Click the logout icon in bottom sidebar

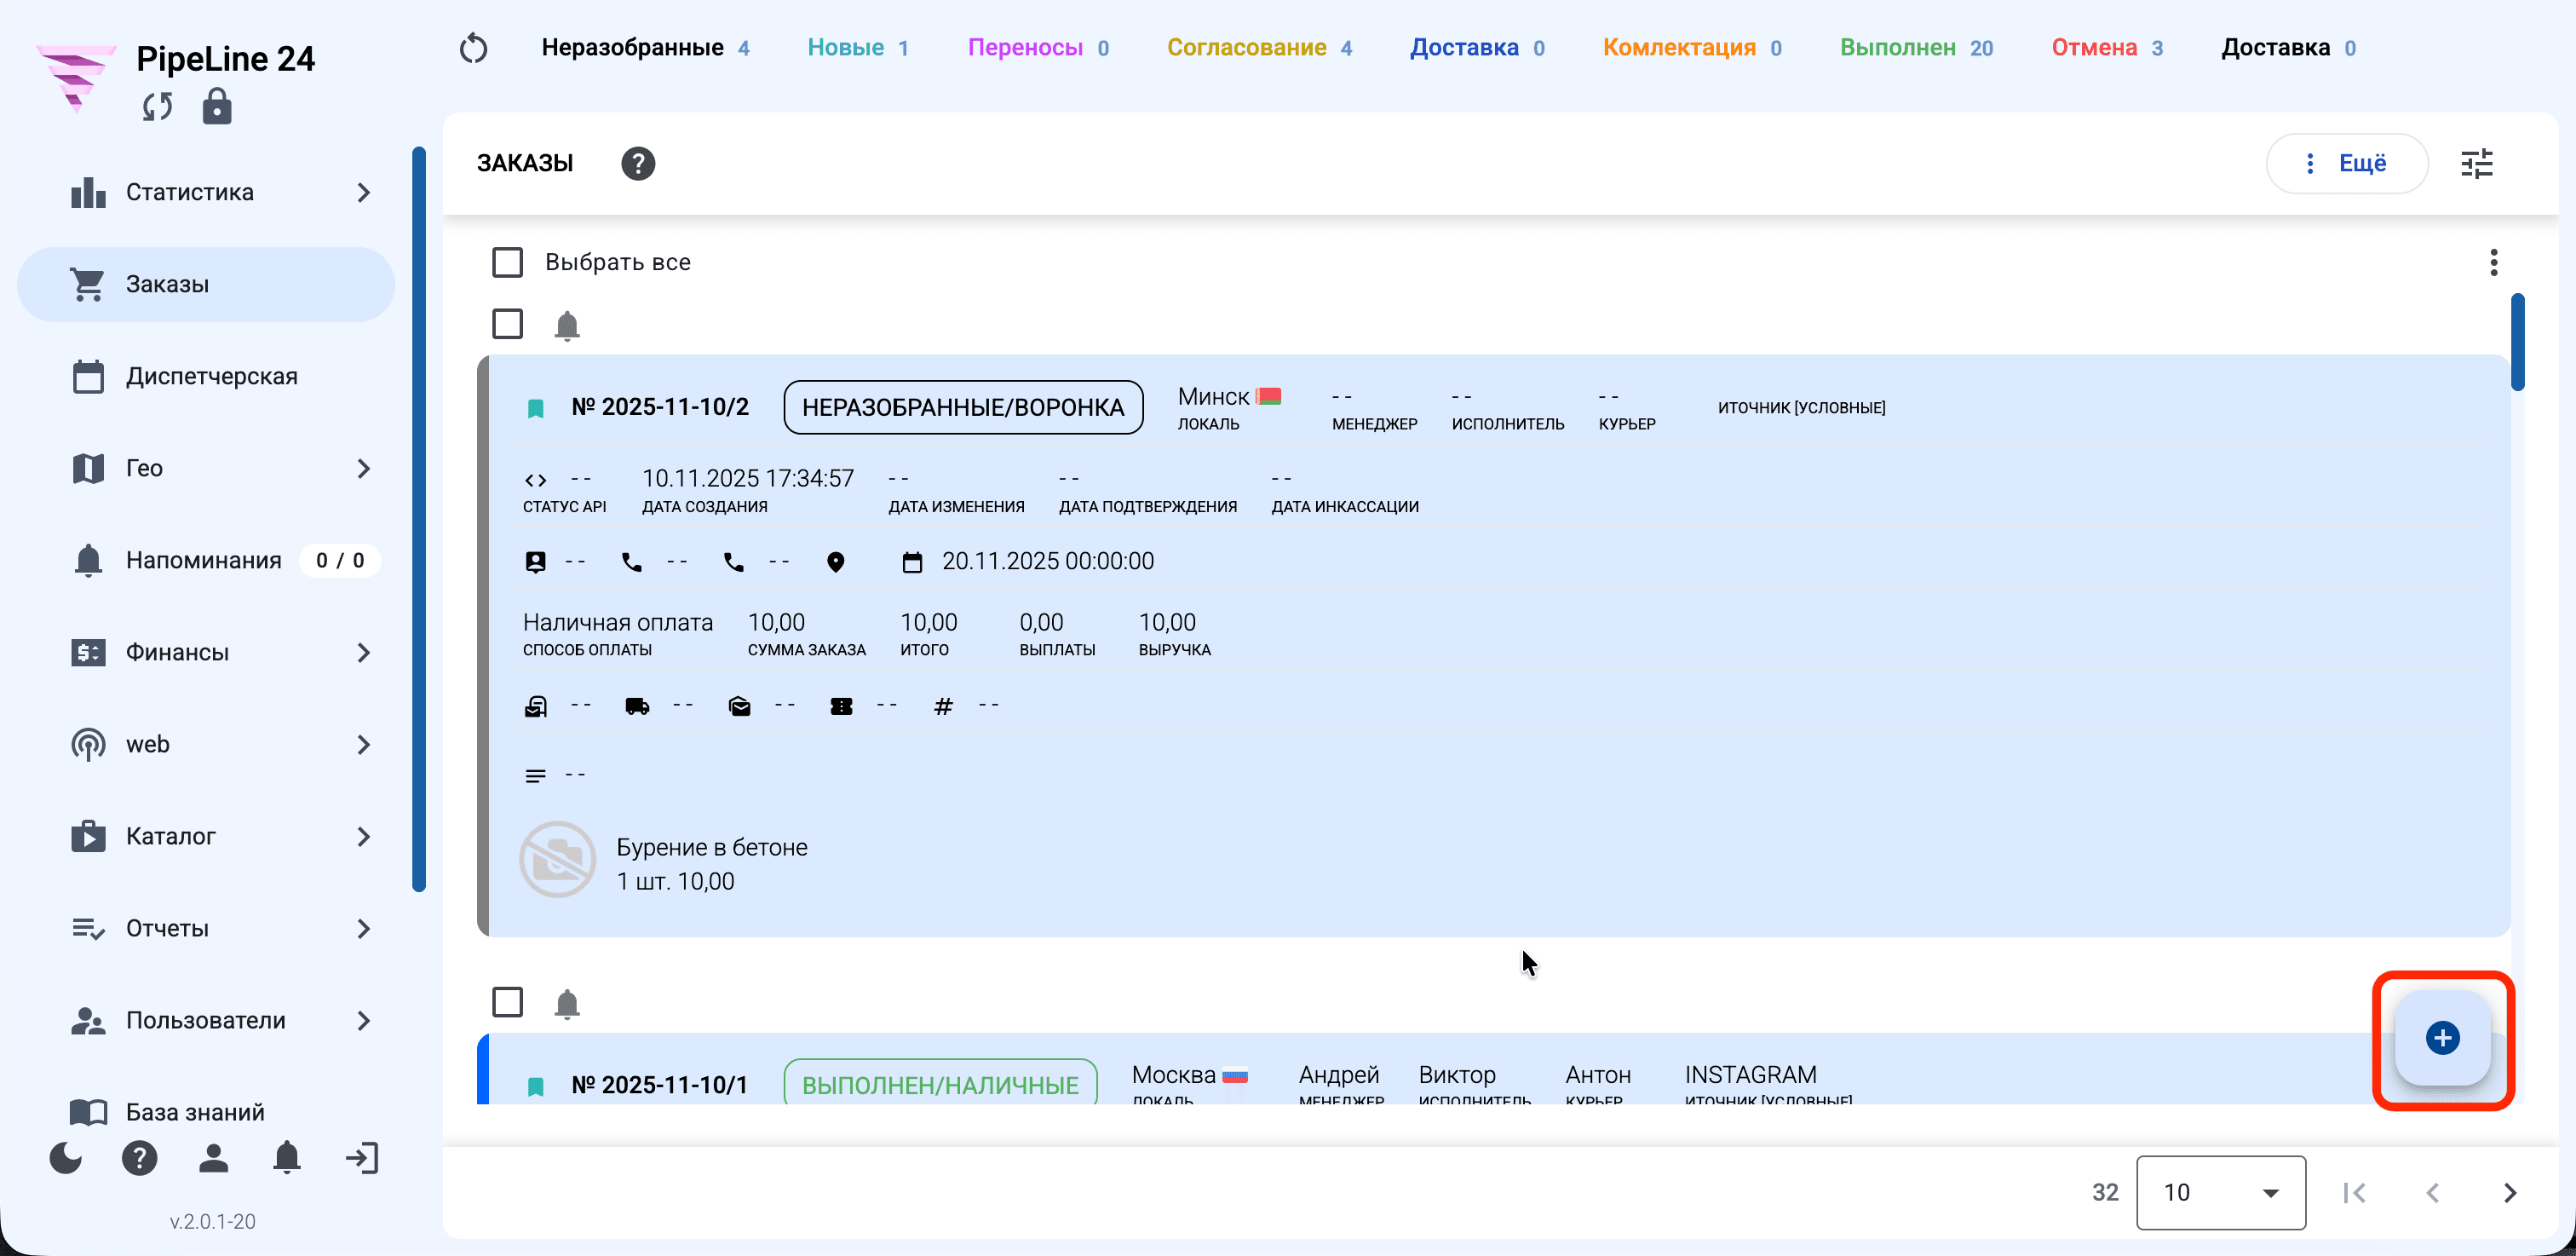click(x=362, y=1158)
